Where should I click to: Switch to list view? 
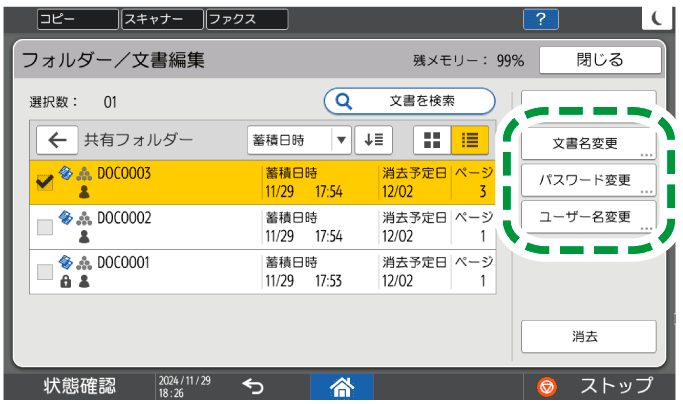(x=470, y=140)
